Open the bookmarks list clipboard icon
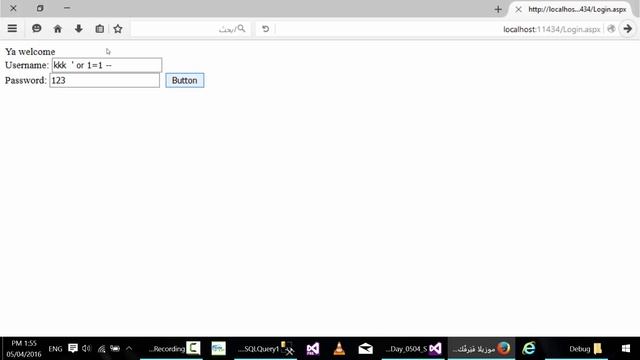640x360 pixels. [100, 29]
